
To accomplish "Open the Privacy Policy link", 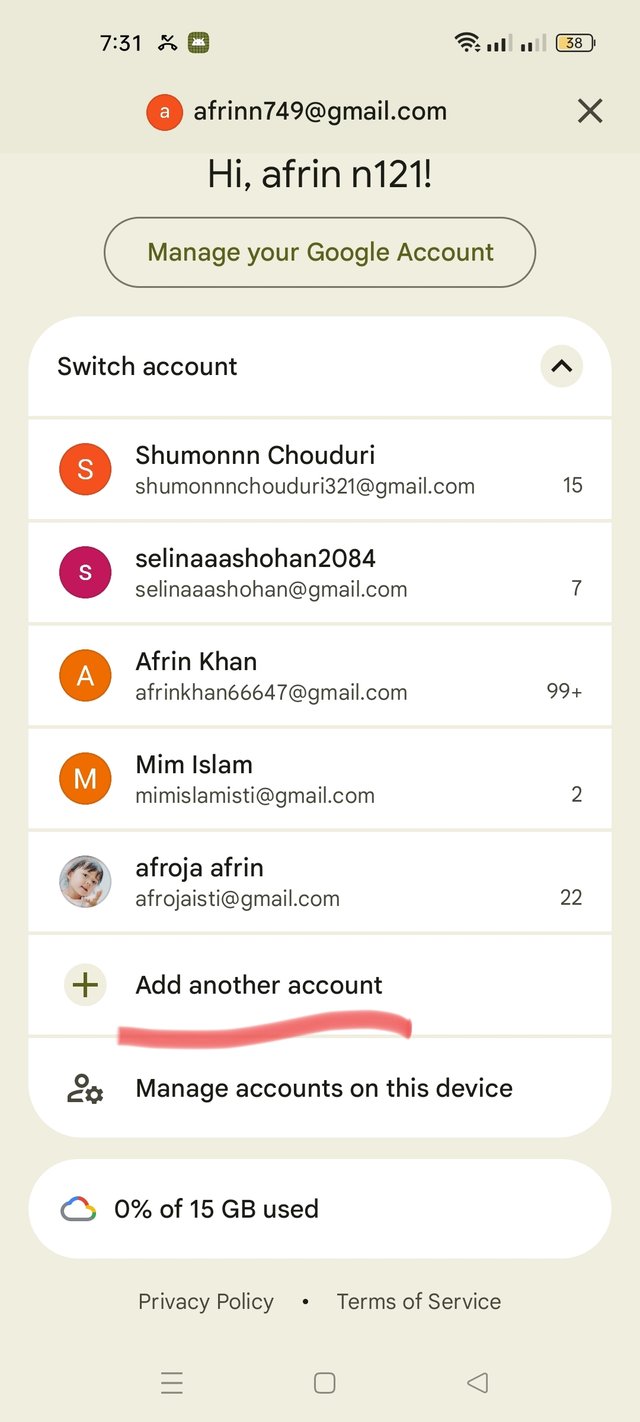I will click(x=206, y=1301).
